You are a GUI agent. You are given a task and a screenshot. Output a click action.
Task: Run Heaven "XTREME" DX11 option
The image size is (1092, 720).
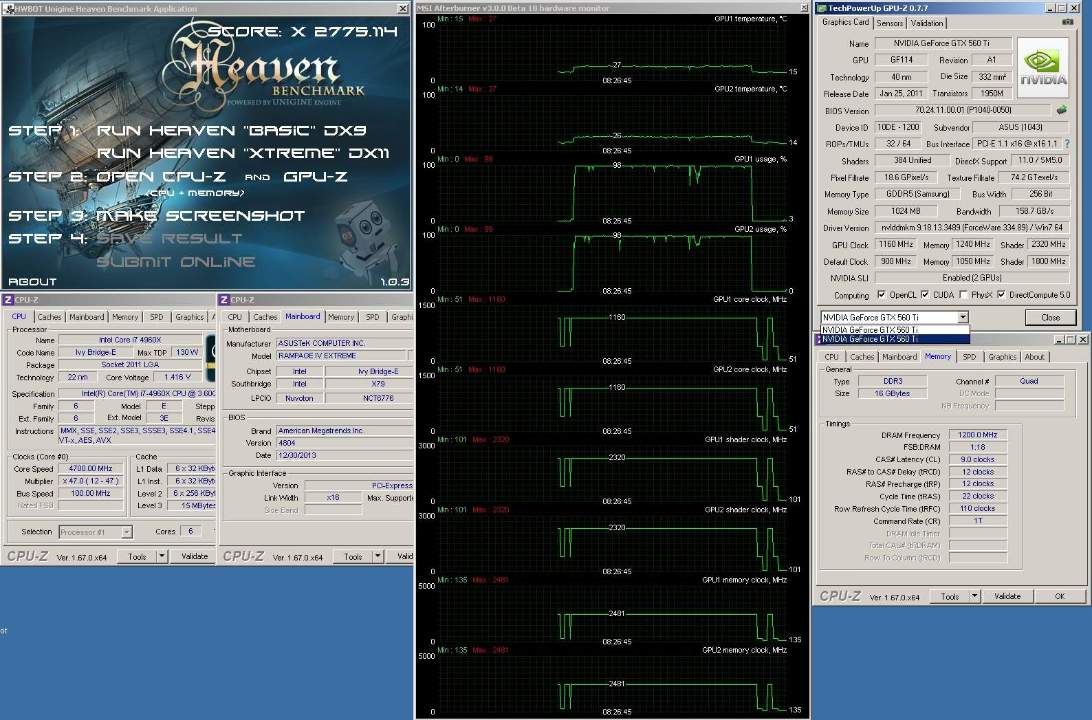pyautogui.click(x=243, y=153)
